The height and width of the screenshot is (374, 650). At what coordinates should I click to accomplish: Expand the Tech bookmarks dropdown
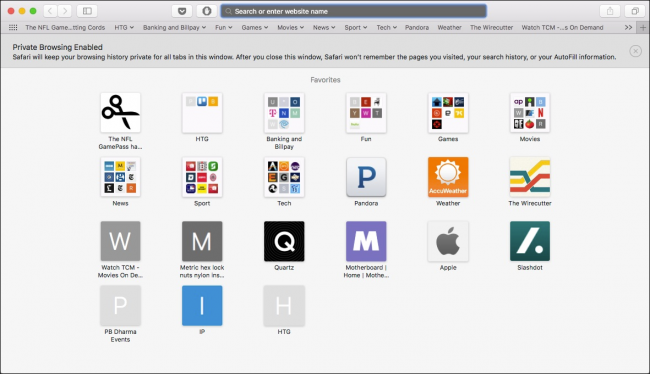click(386, 27)
